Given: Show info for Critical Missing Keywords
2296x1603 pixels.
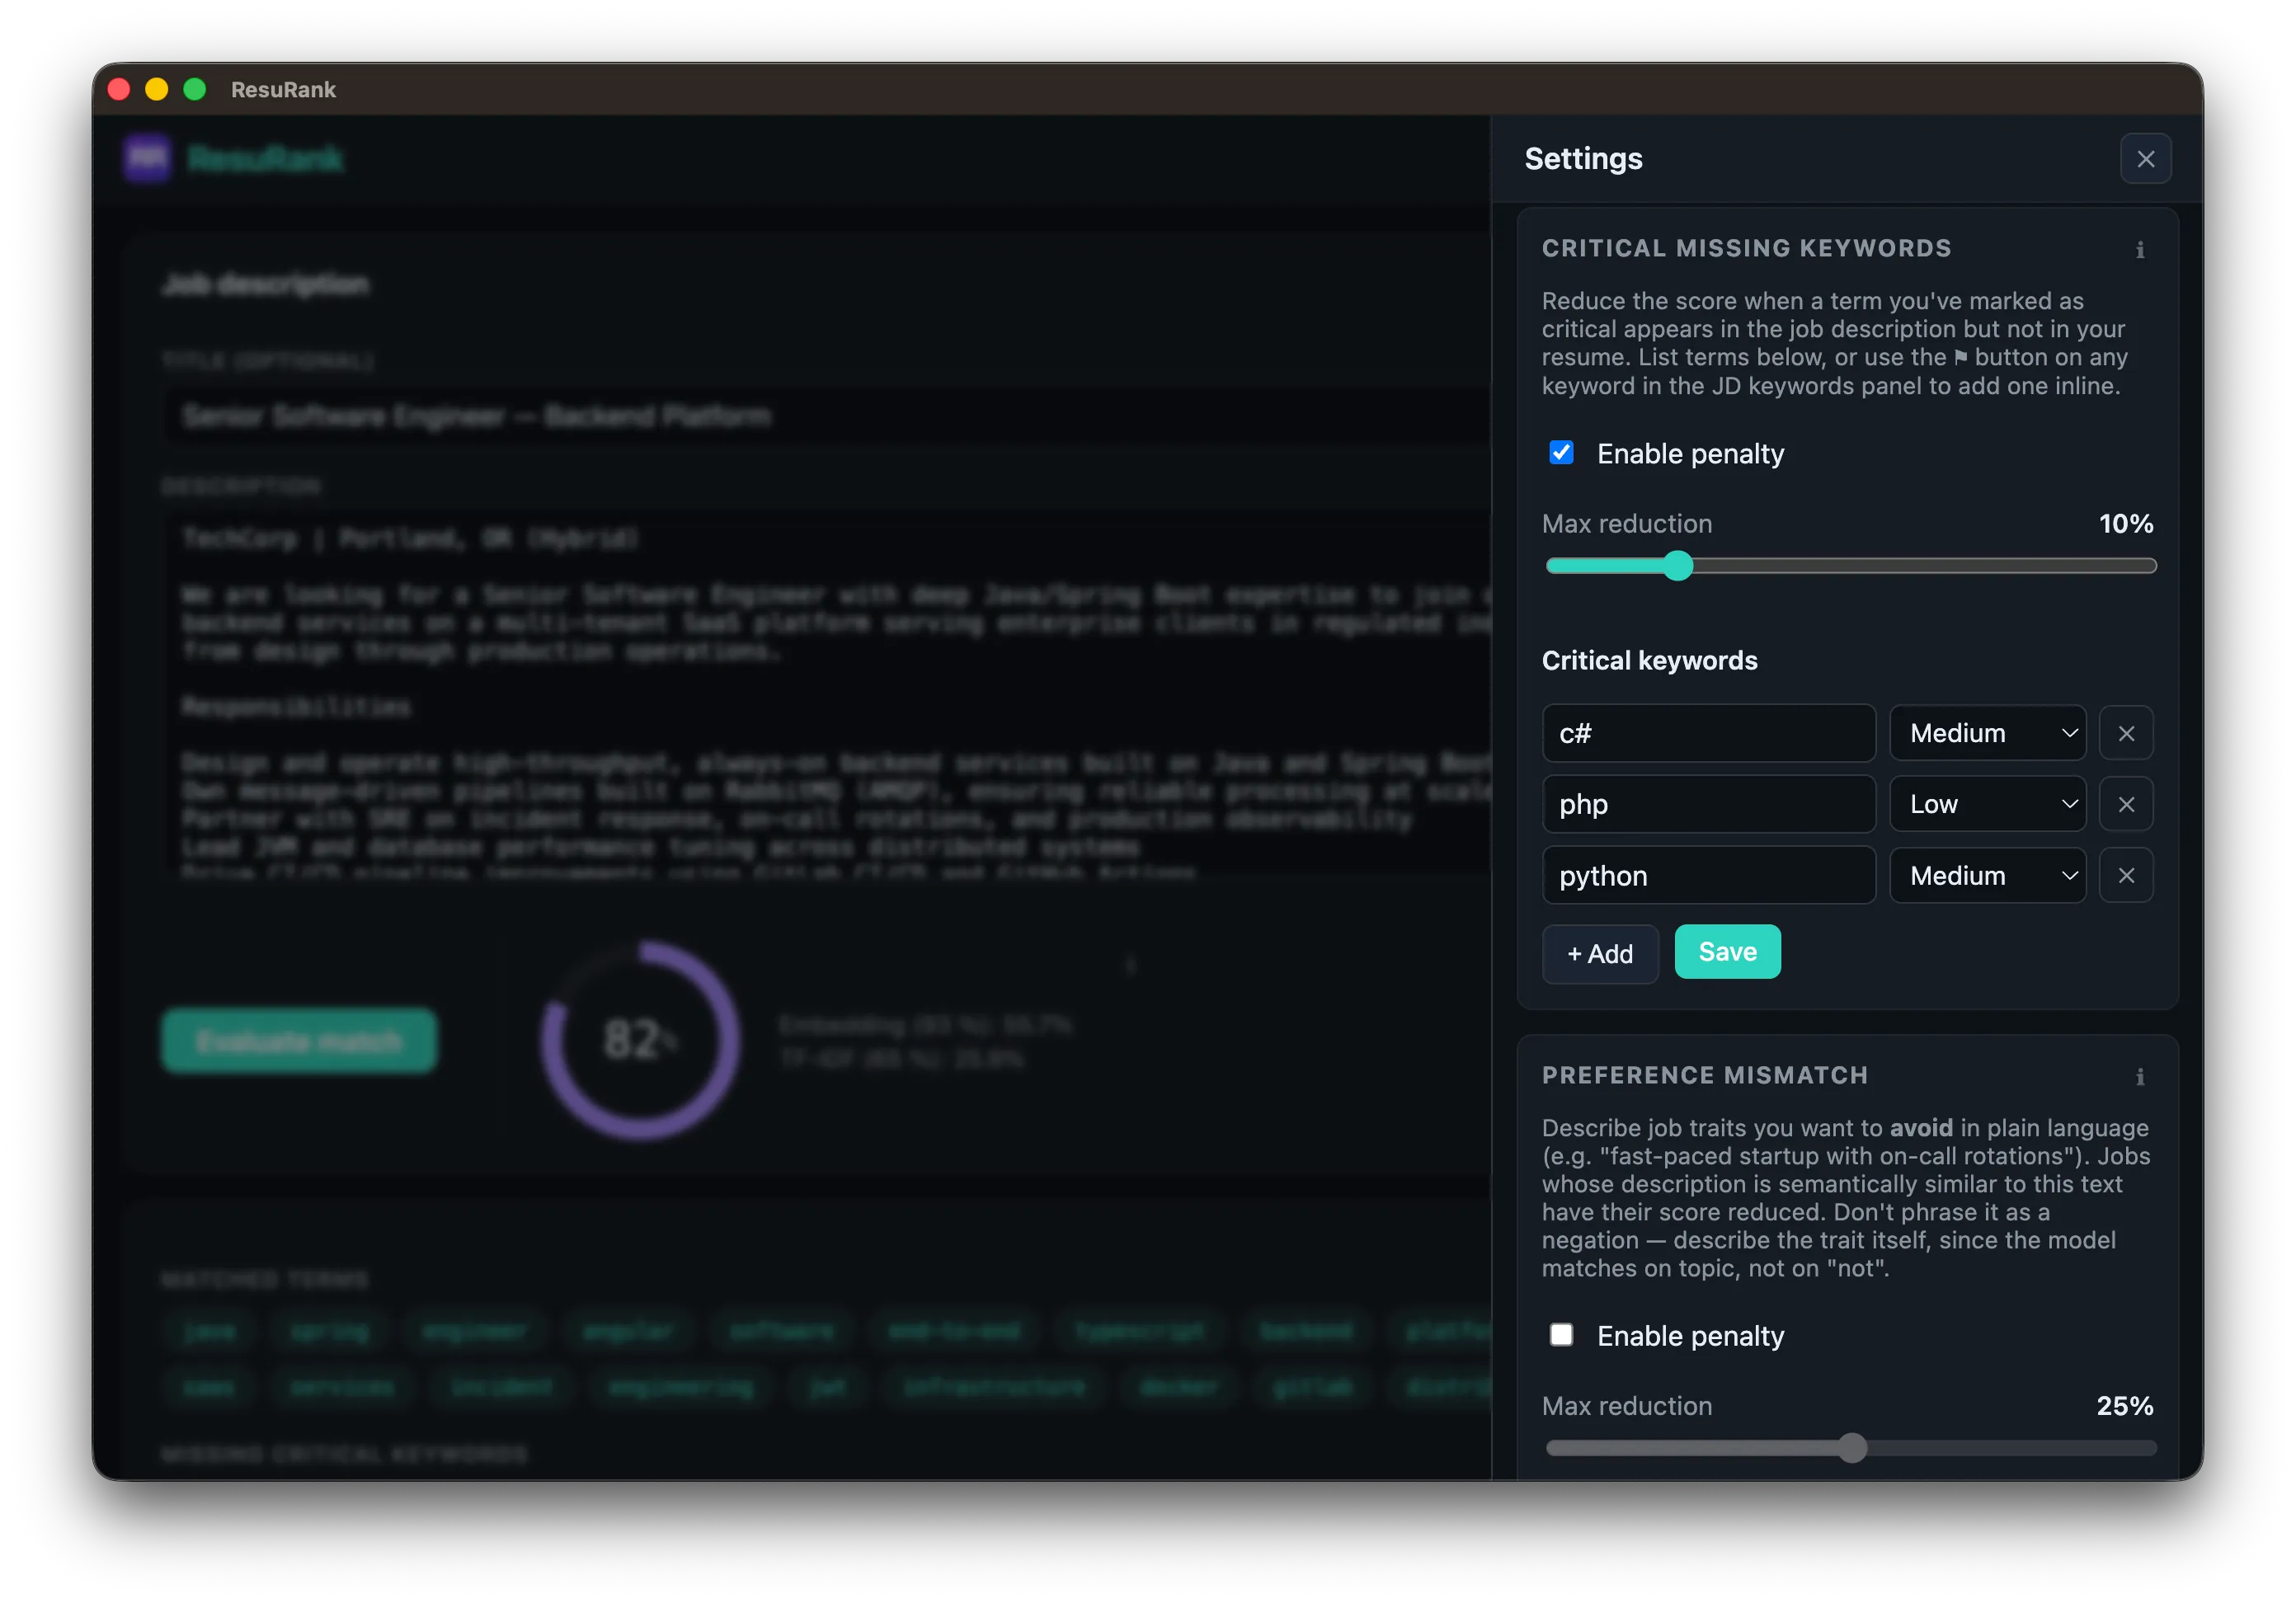Looking at the screenshot, I should tap(2139, 249).
